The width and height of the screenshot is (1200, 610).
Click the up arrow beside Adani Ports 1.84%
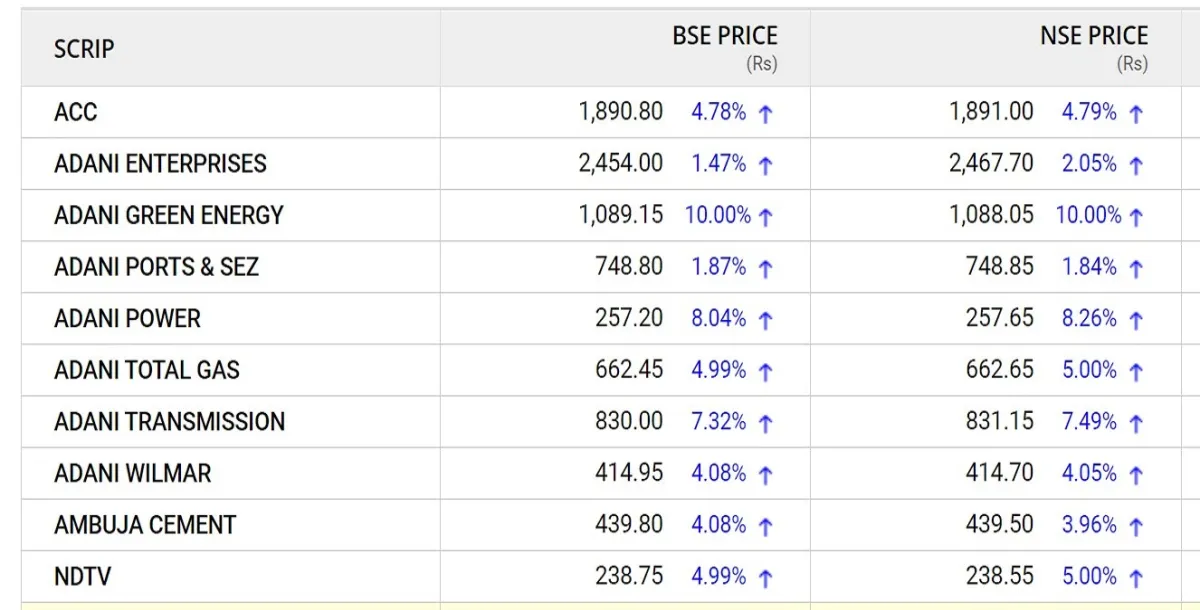coord(1136,268)
